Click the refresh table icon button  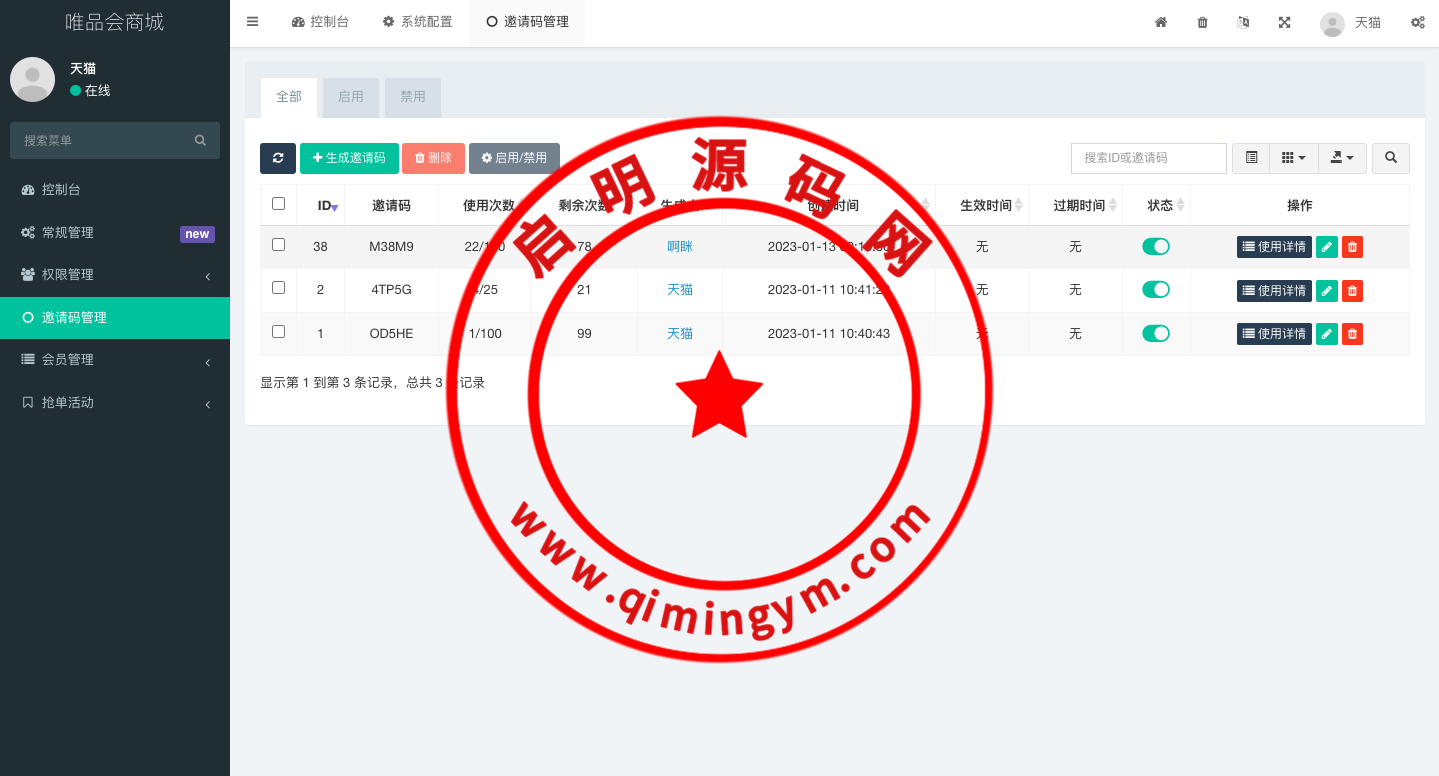278,158
